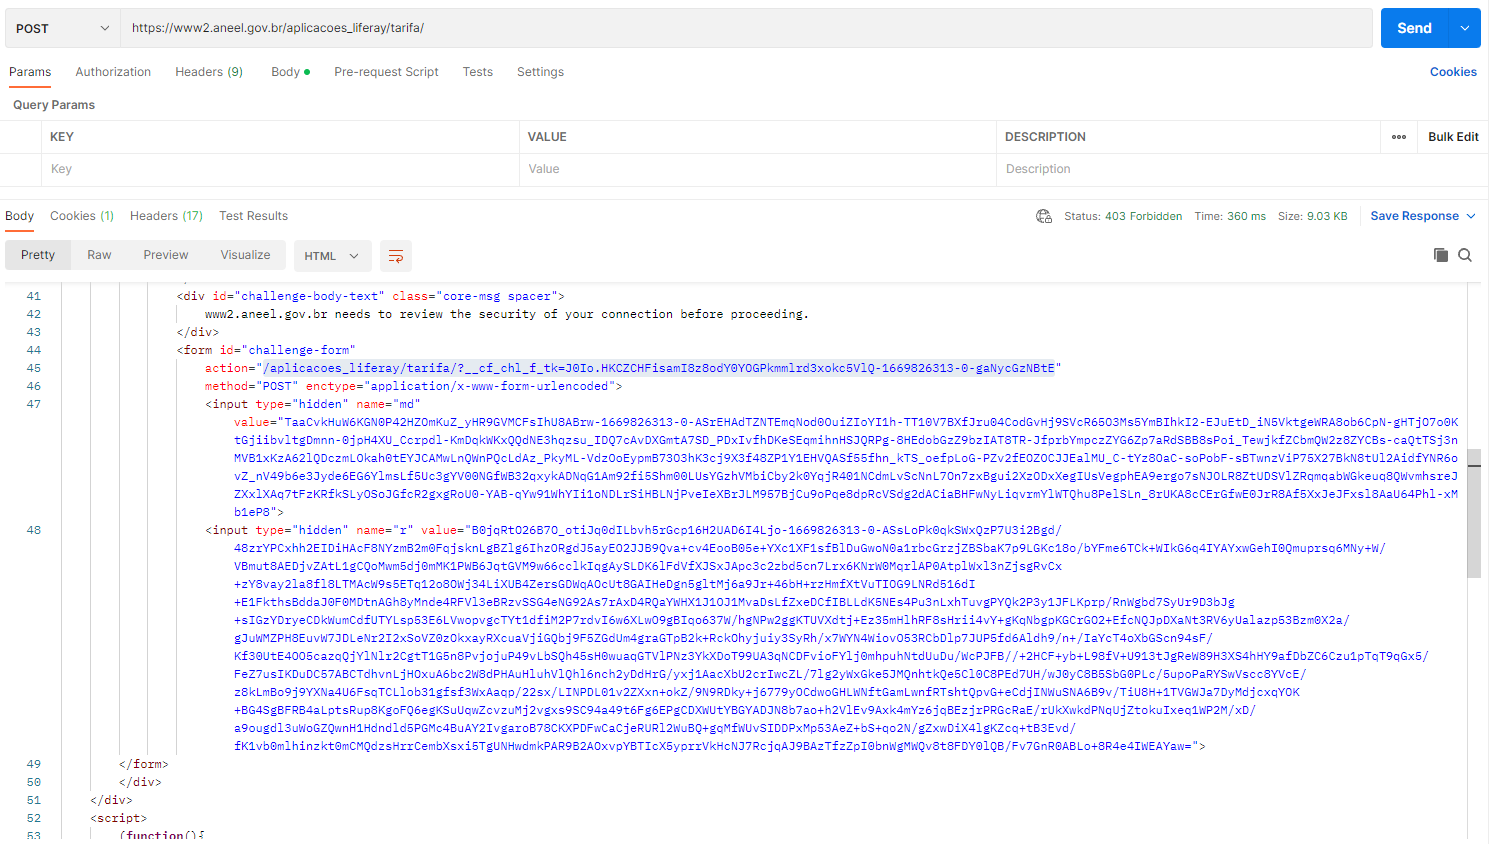Viewport: 1495px width, 844px height.
Task: Copy the response body with the copy icon
Action: 1441,255
